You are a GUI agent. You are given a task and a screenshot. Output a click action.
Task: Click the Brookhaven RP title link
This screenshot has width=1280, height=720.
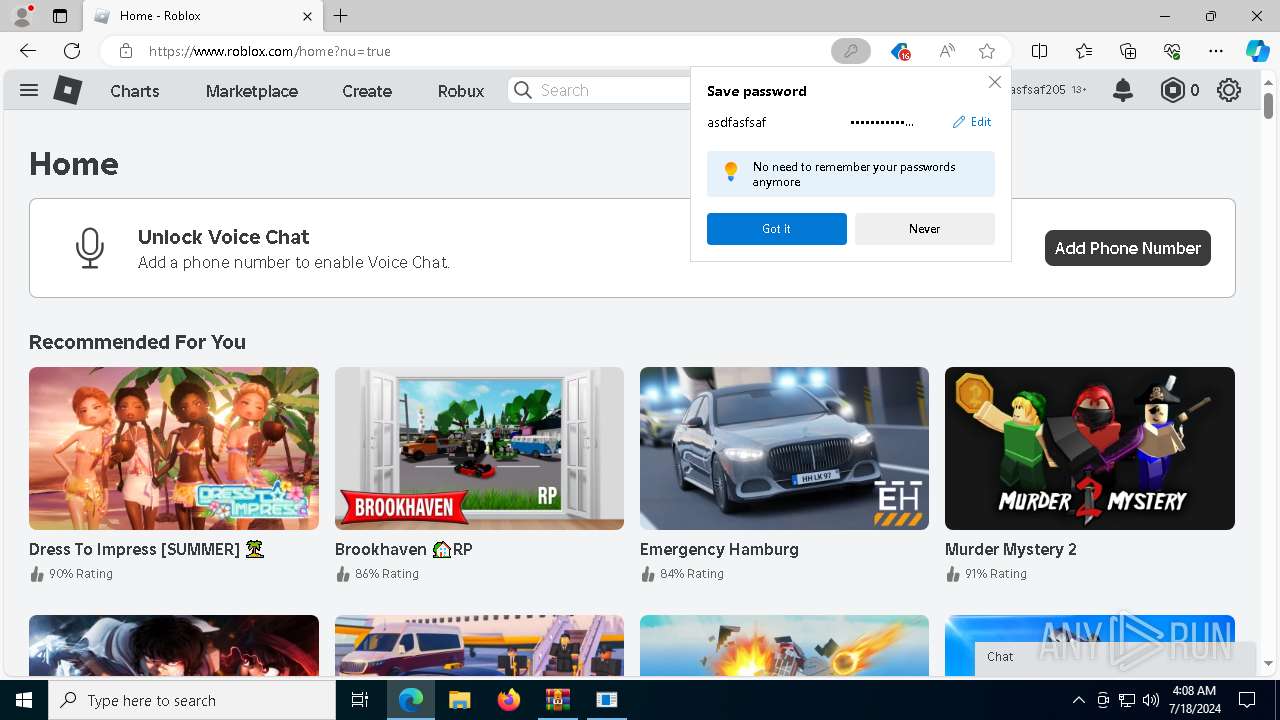404,549
